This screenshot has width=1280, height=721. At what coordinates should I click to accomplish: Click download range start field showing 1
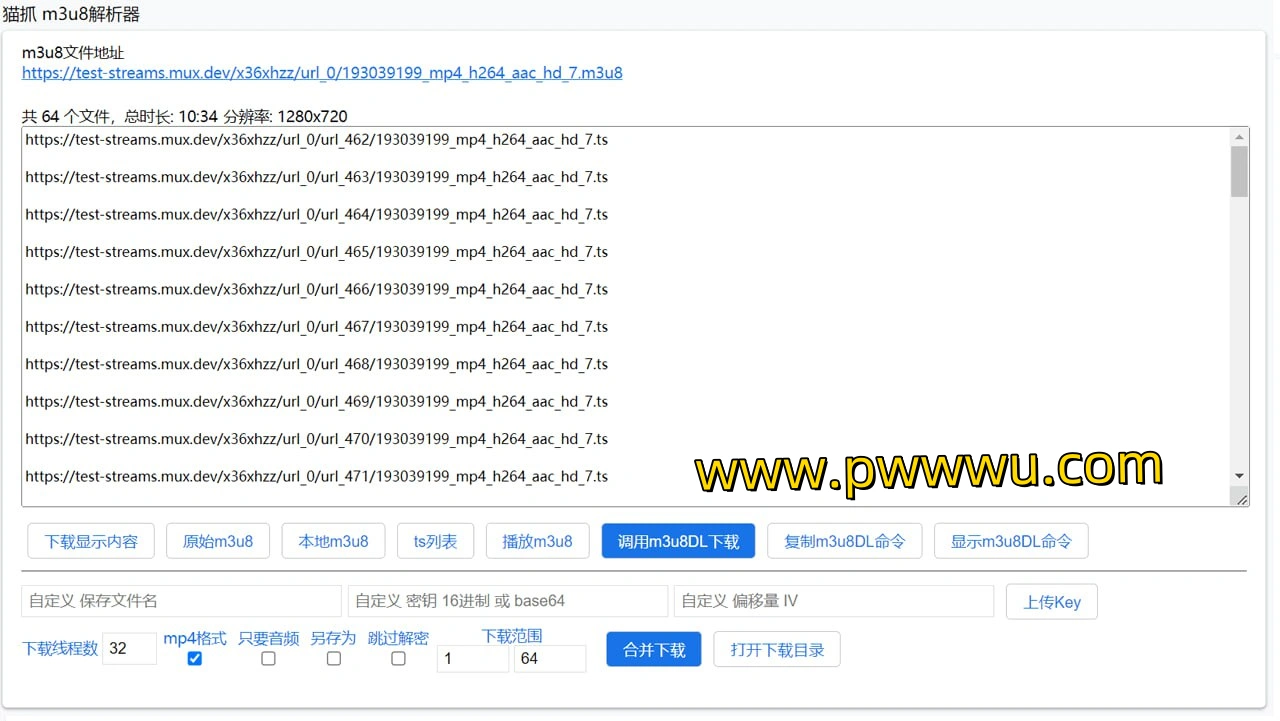point(473,658)
